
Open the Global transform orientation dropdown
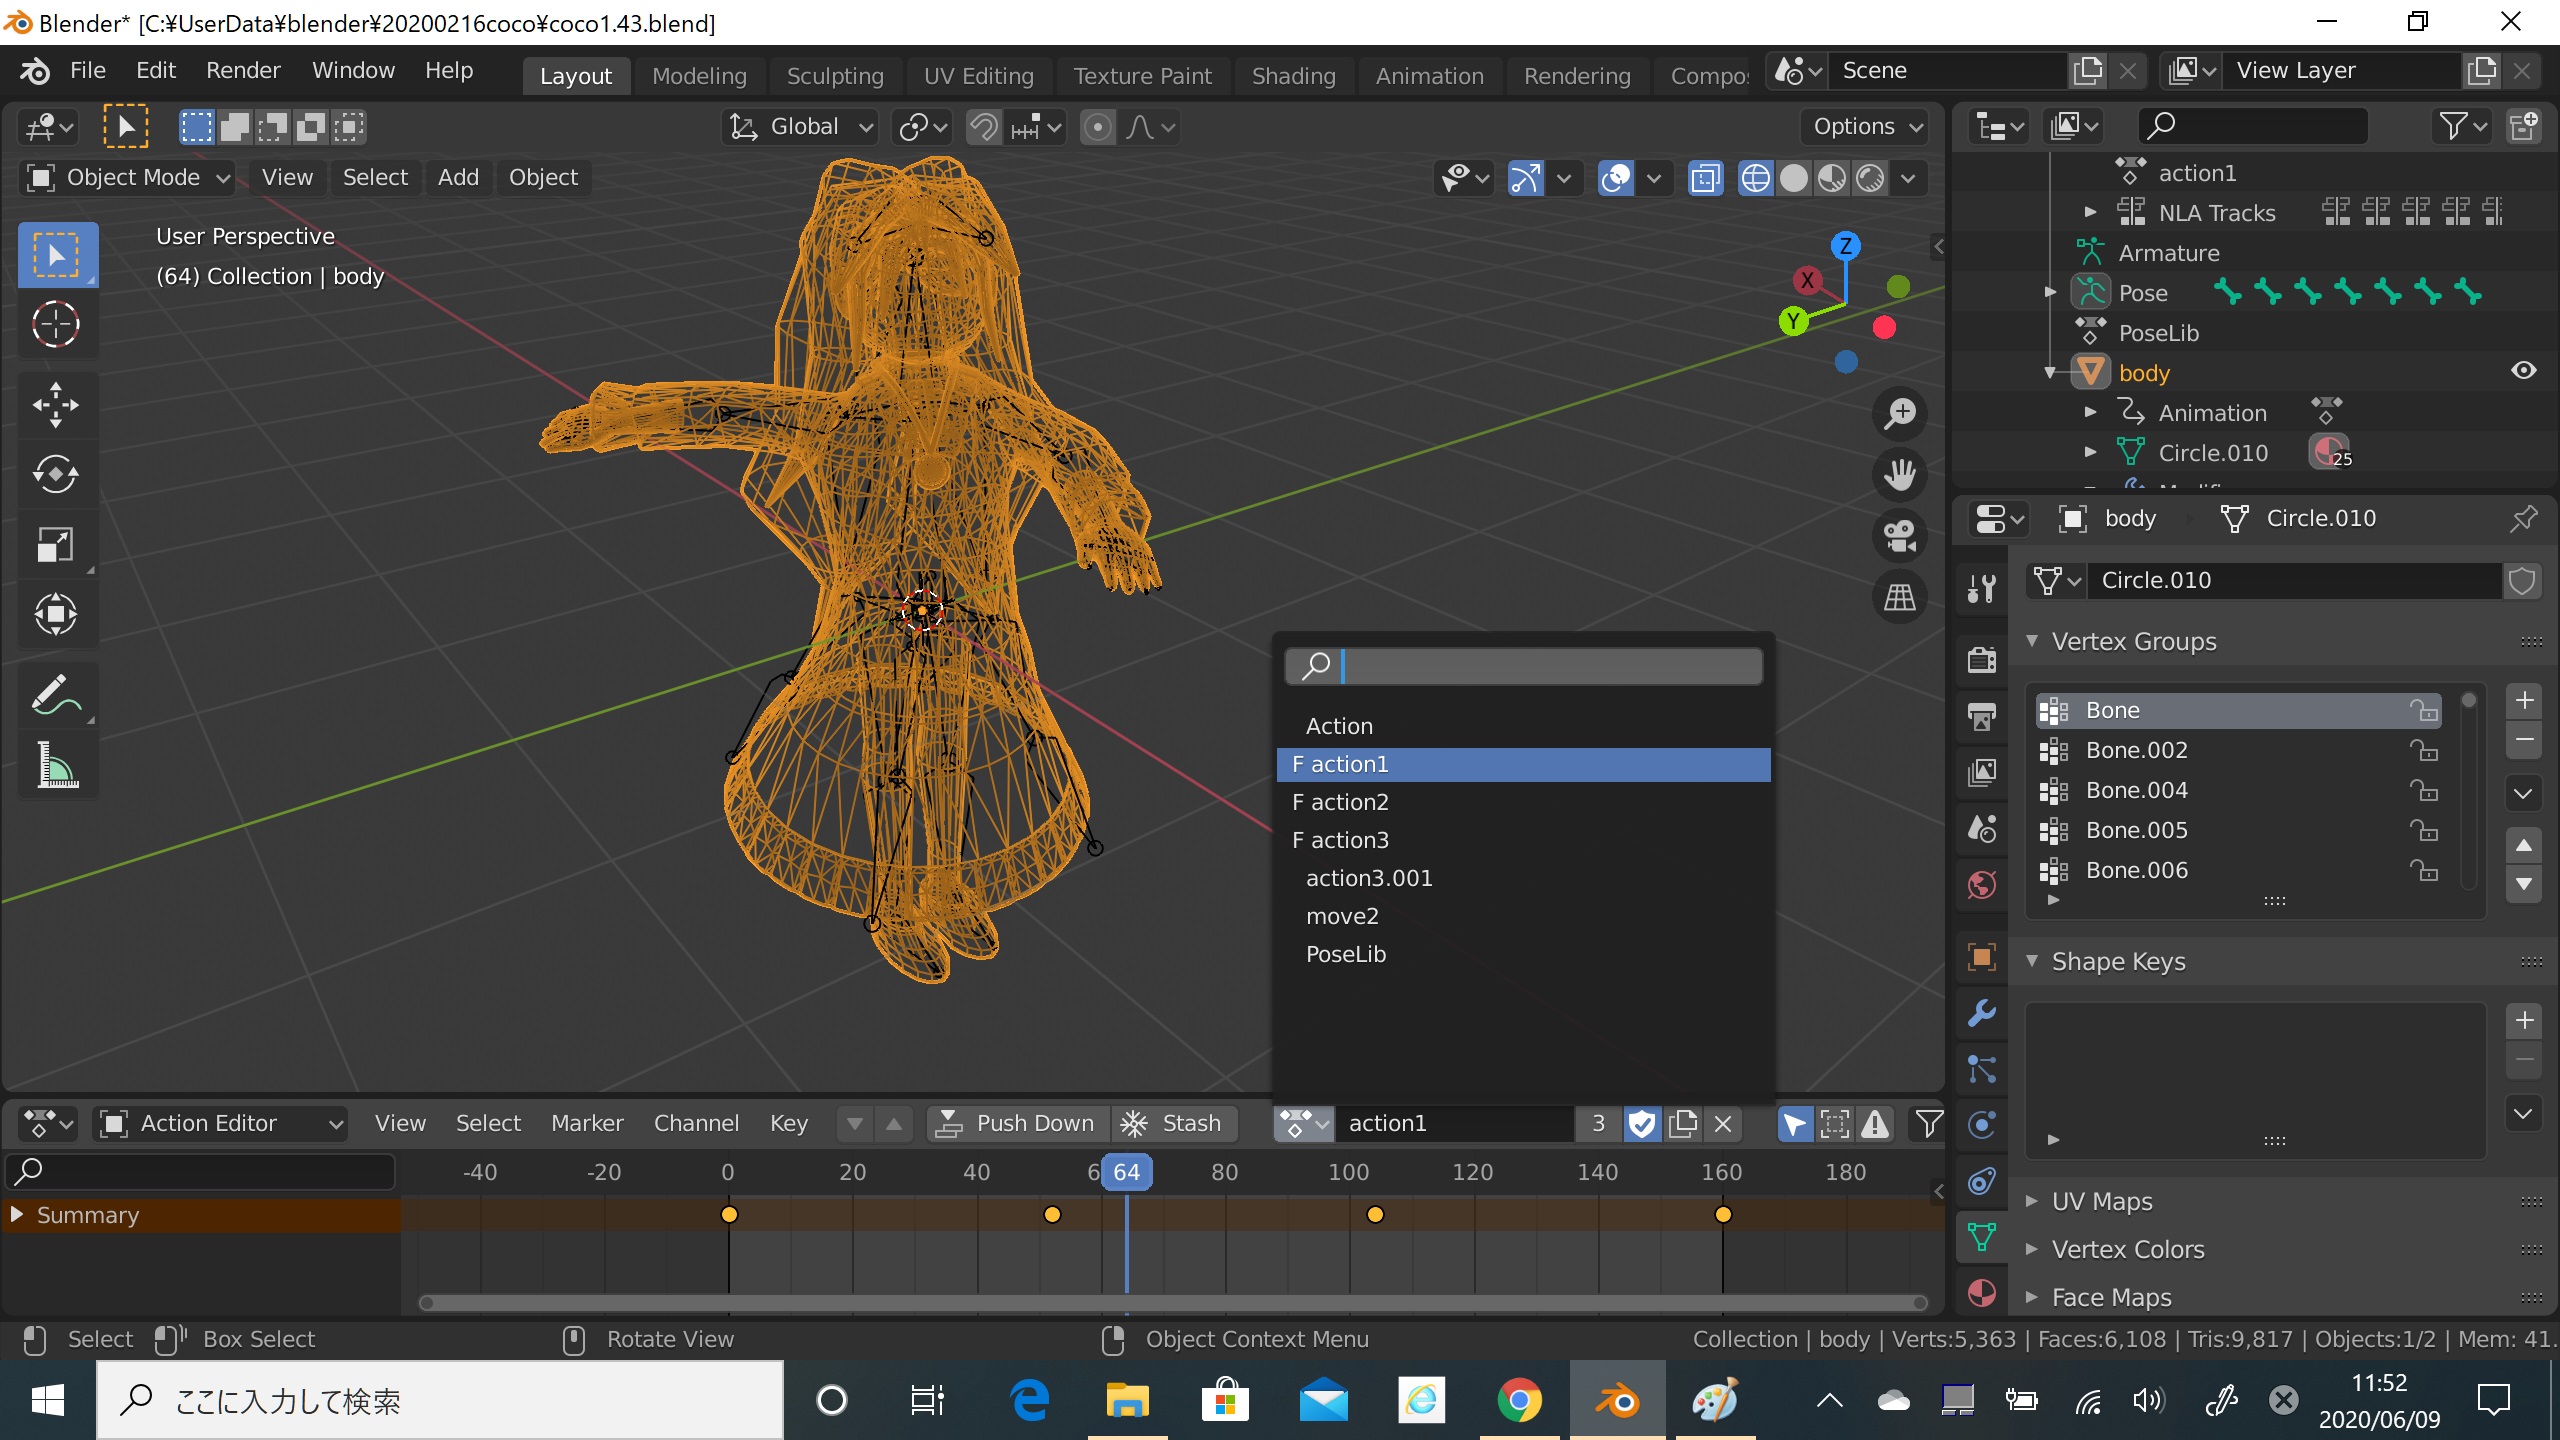pos(801,127)
